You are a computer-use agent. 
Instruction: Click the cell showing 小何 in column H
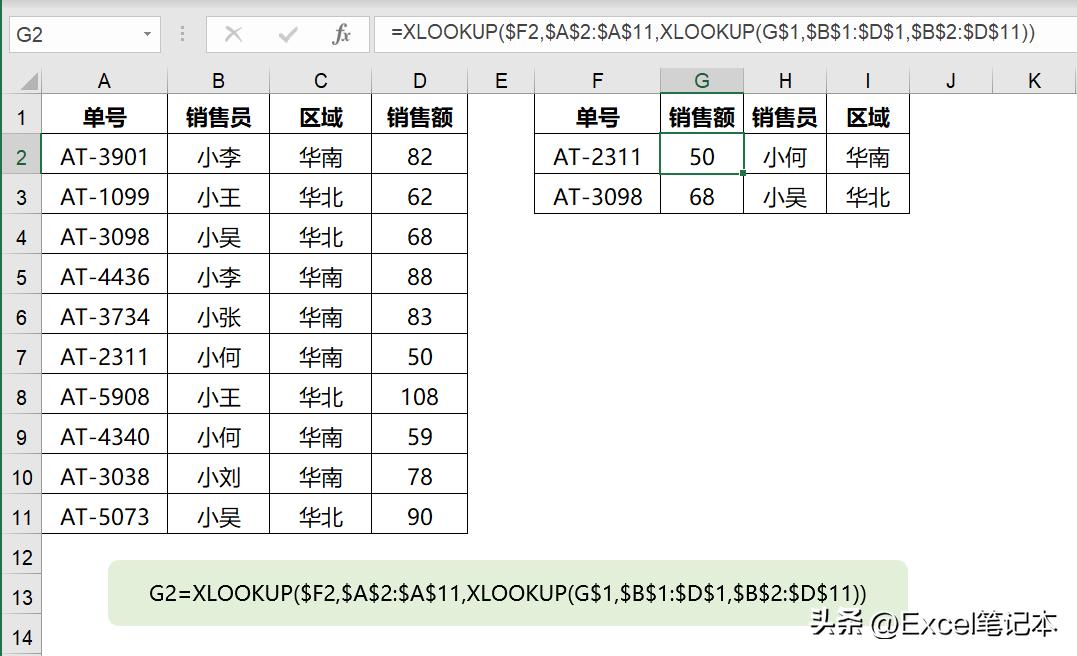pyautogui.click(x=786, y=156)
